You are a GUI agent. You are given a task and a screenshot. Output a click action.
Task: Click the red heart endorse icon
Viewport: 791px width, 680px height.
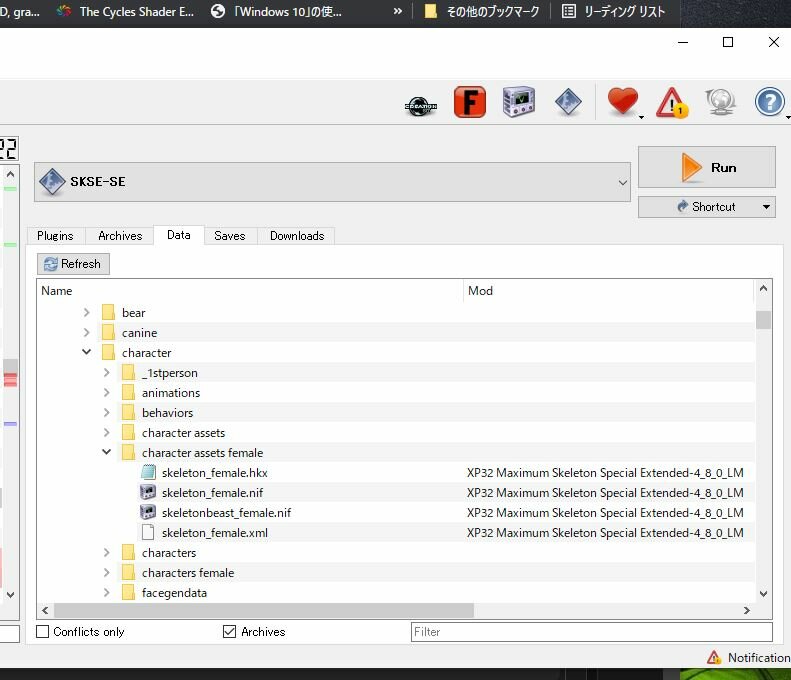coord(623,101)
